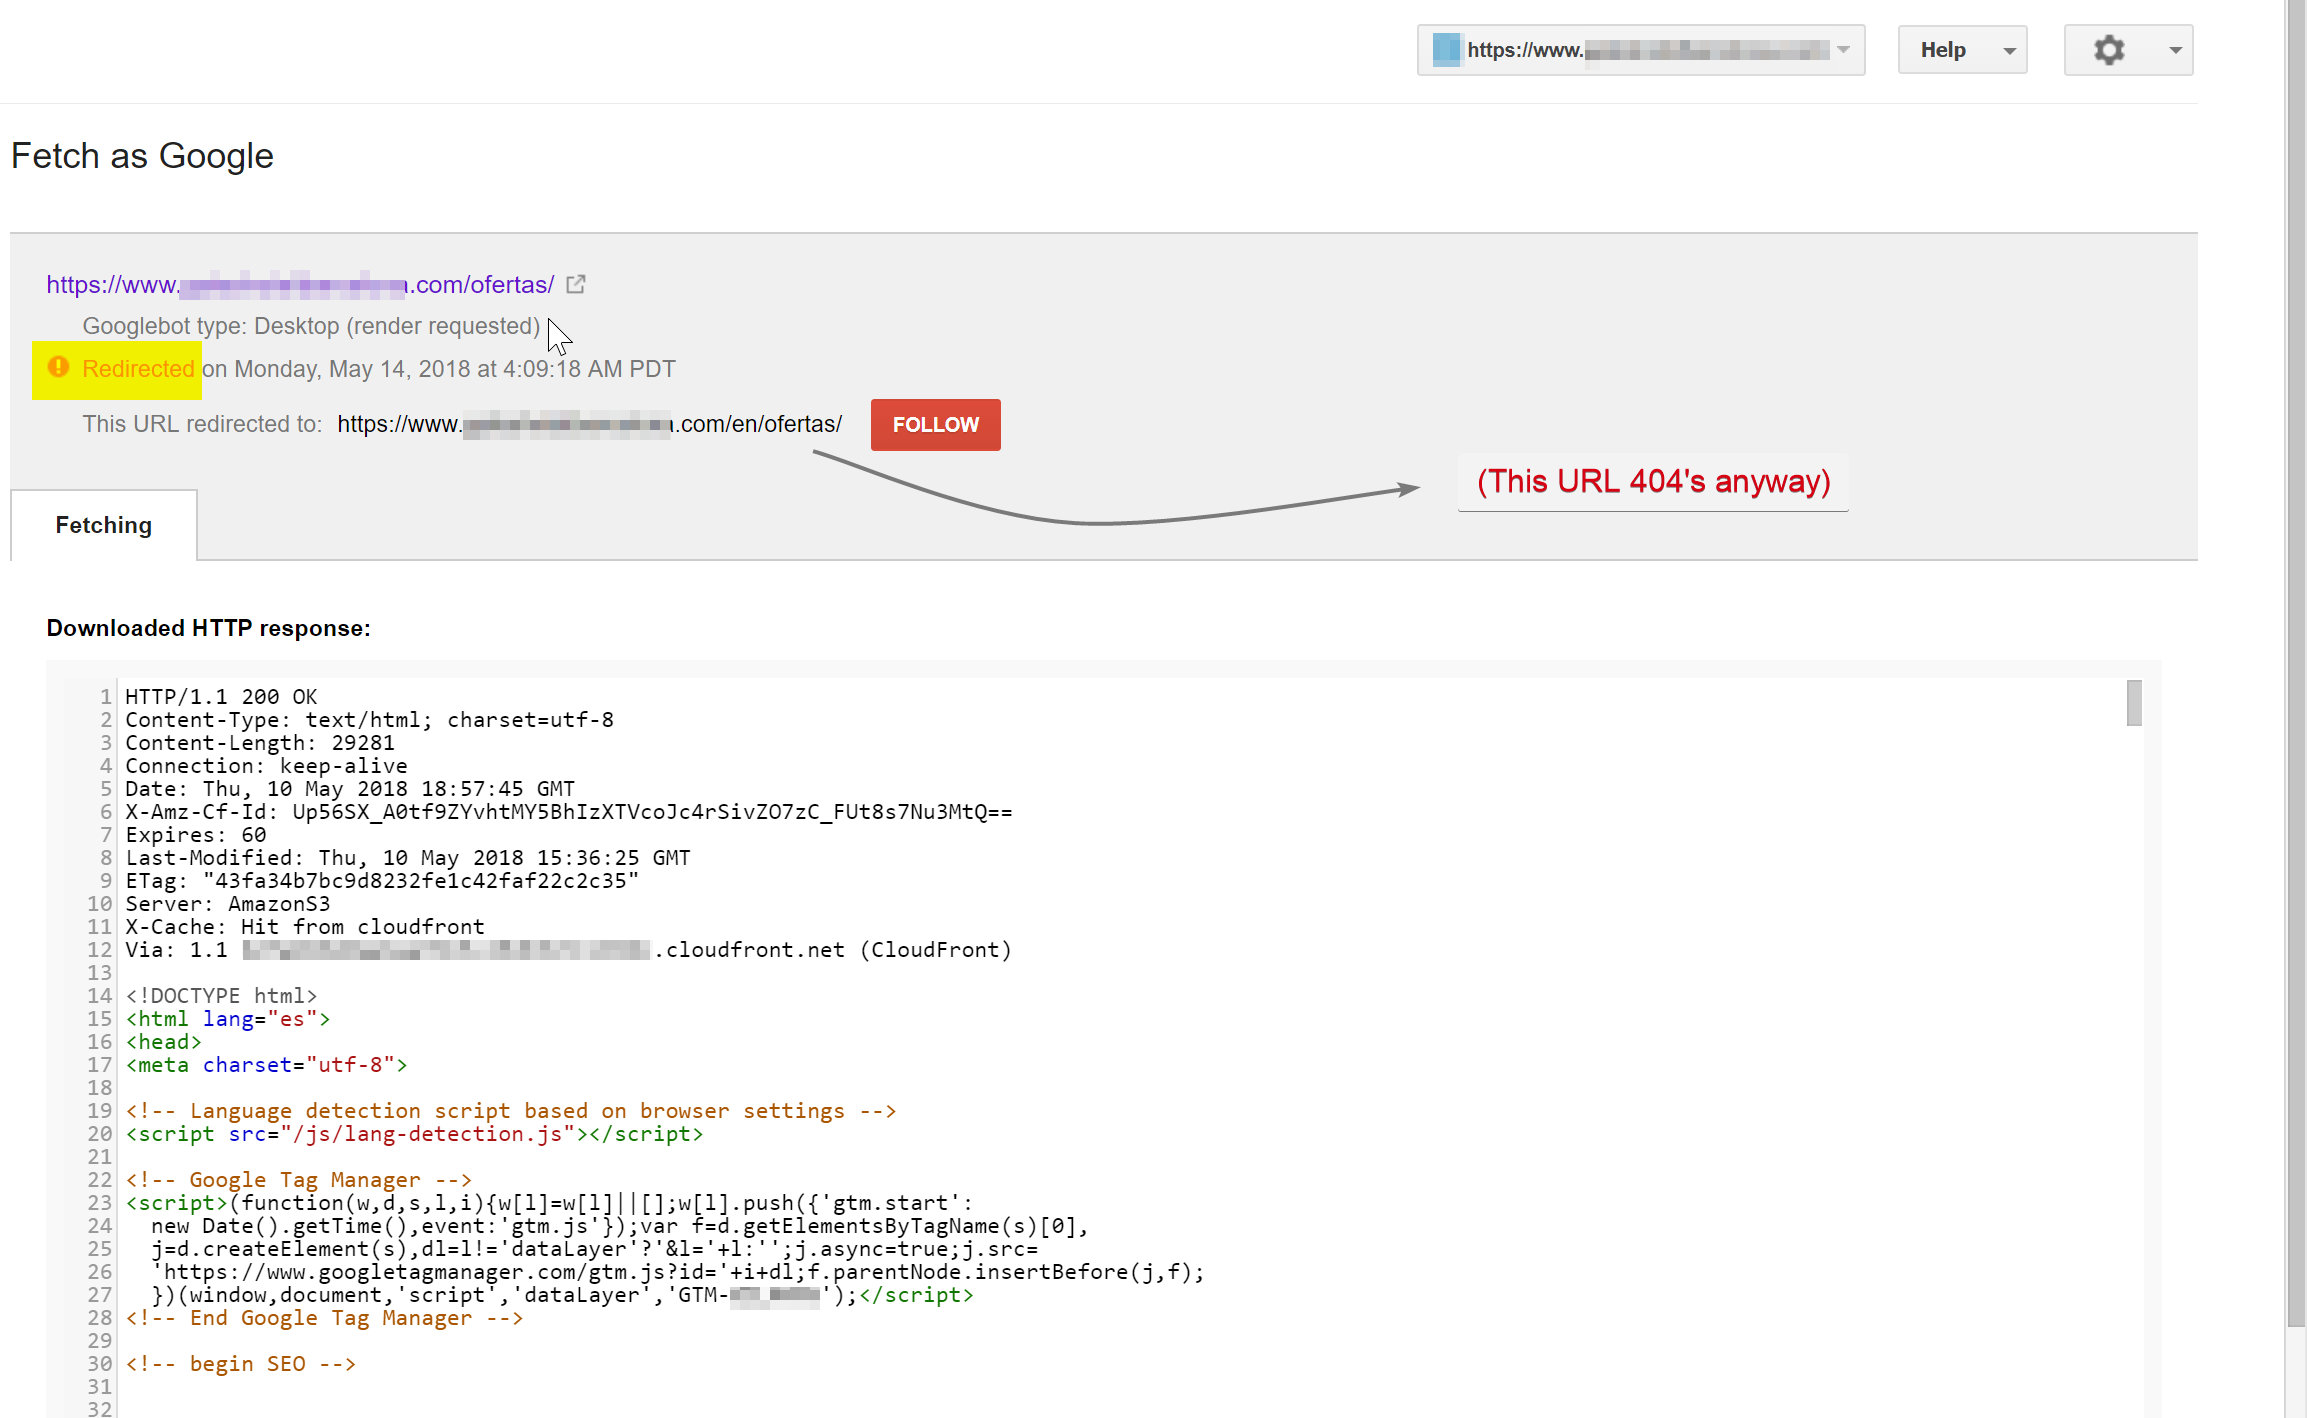Click the Fetch as Google page heading

[x=140, y=155]
